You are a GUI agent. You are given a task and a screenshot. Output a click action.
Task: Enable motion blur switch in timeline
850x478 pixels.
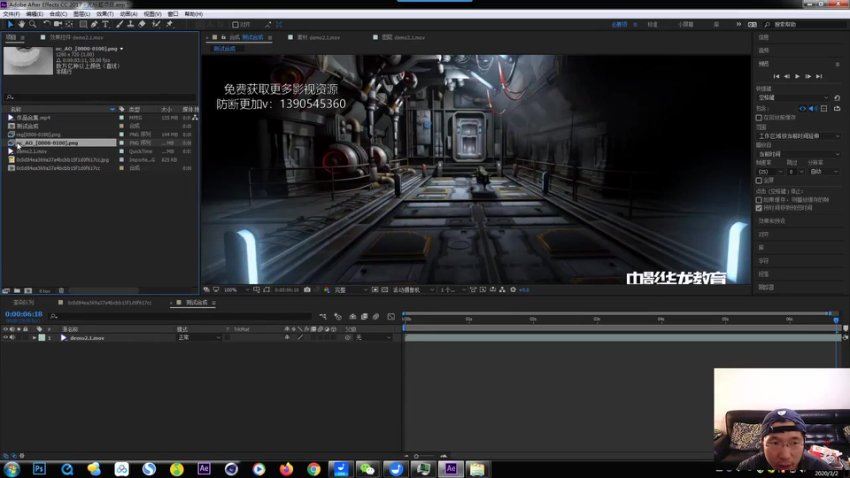pos(376,316)
